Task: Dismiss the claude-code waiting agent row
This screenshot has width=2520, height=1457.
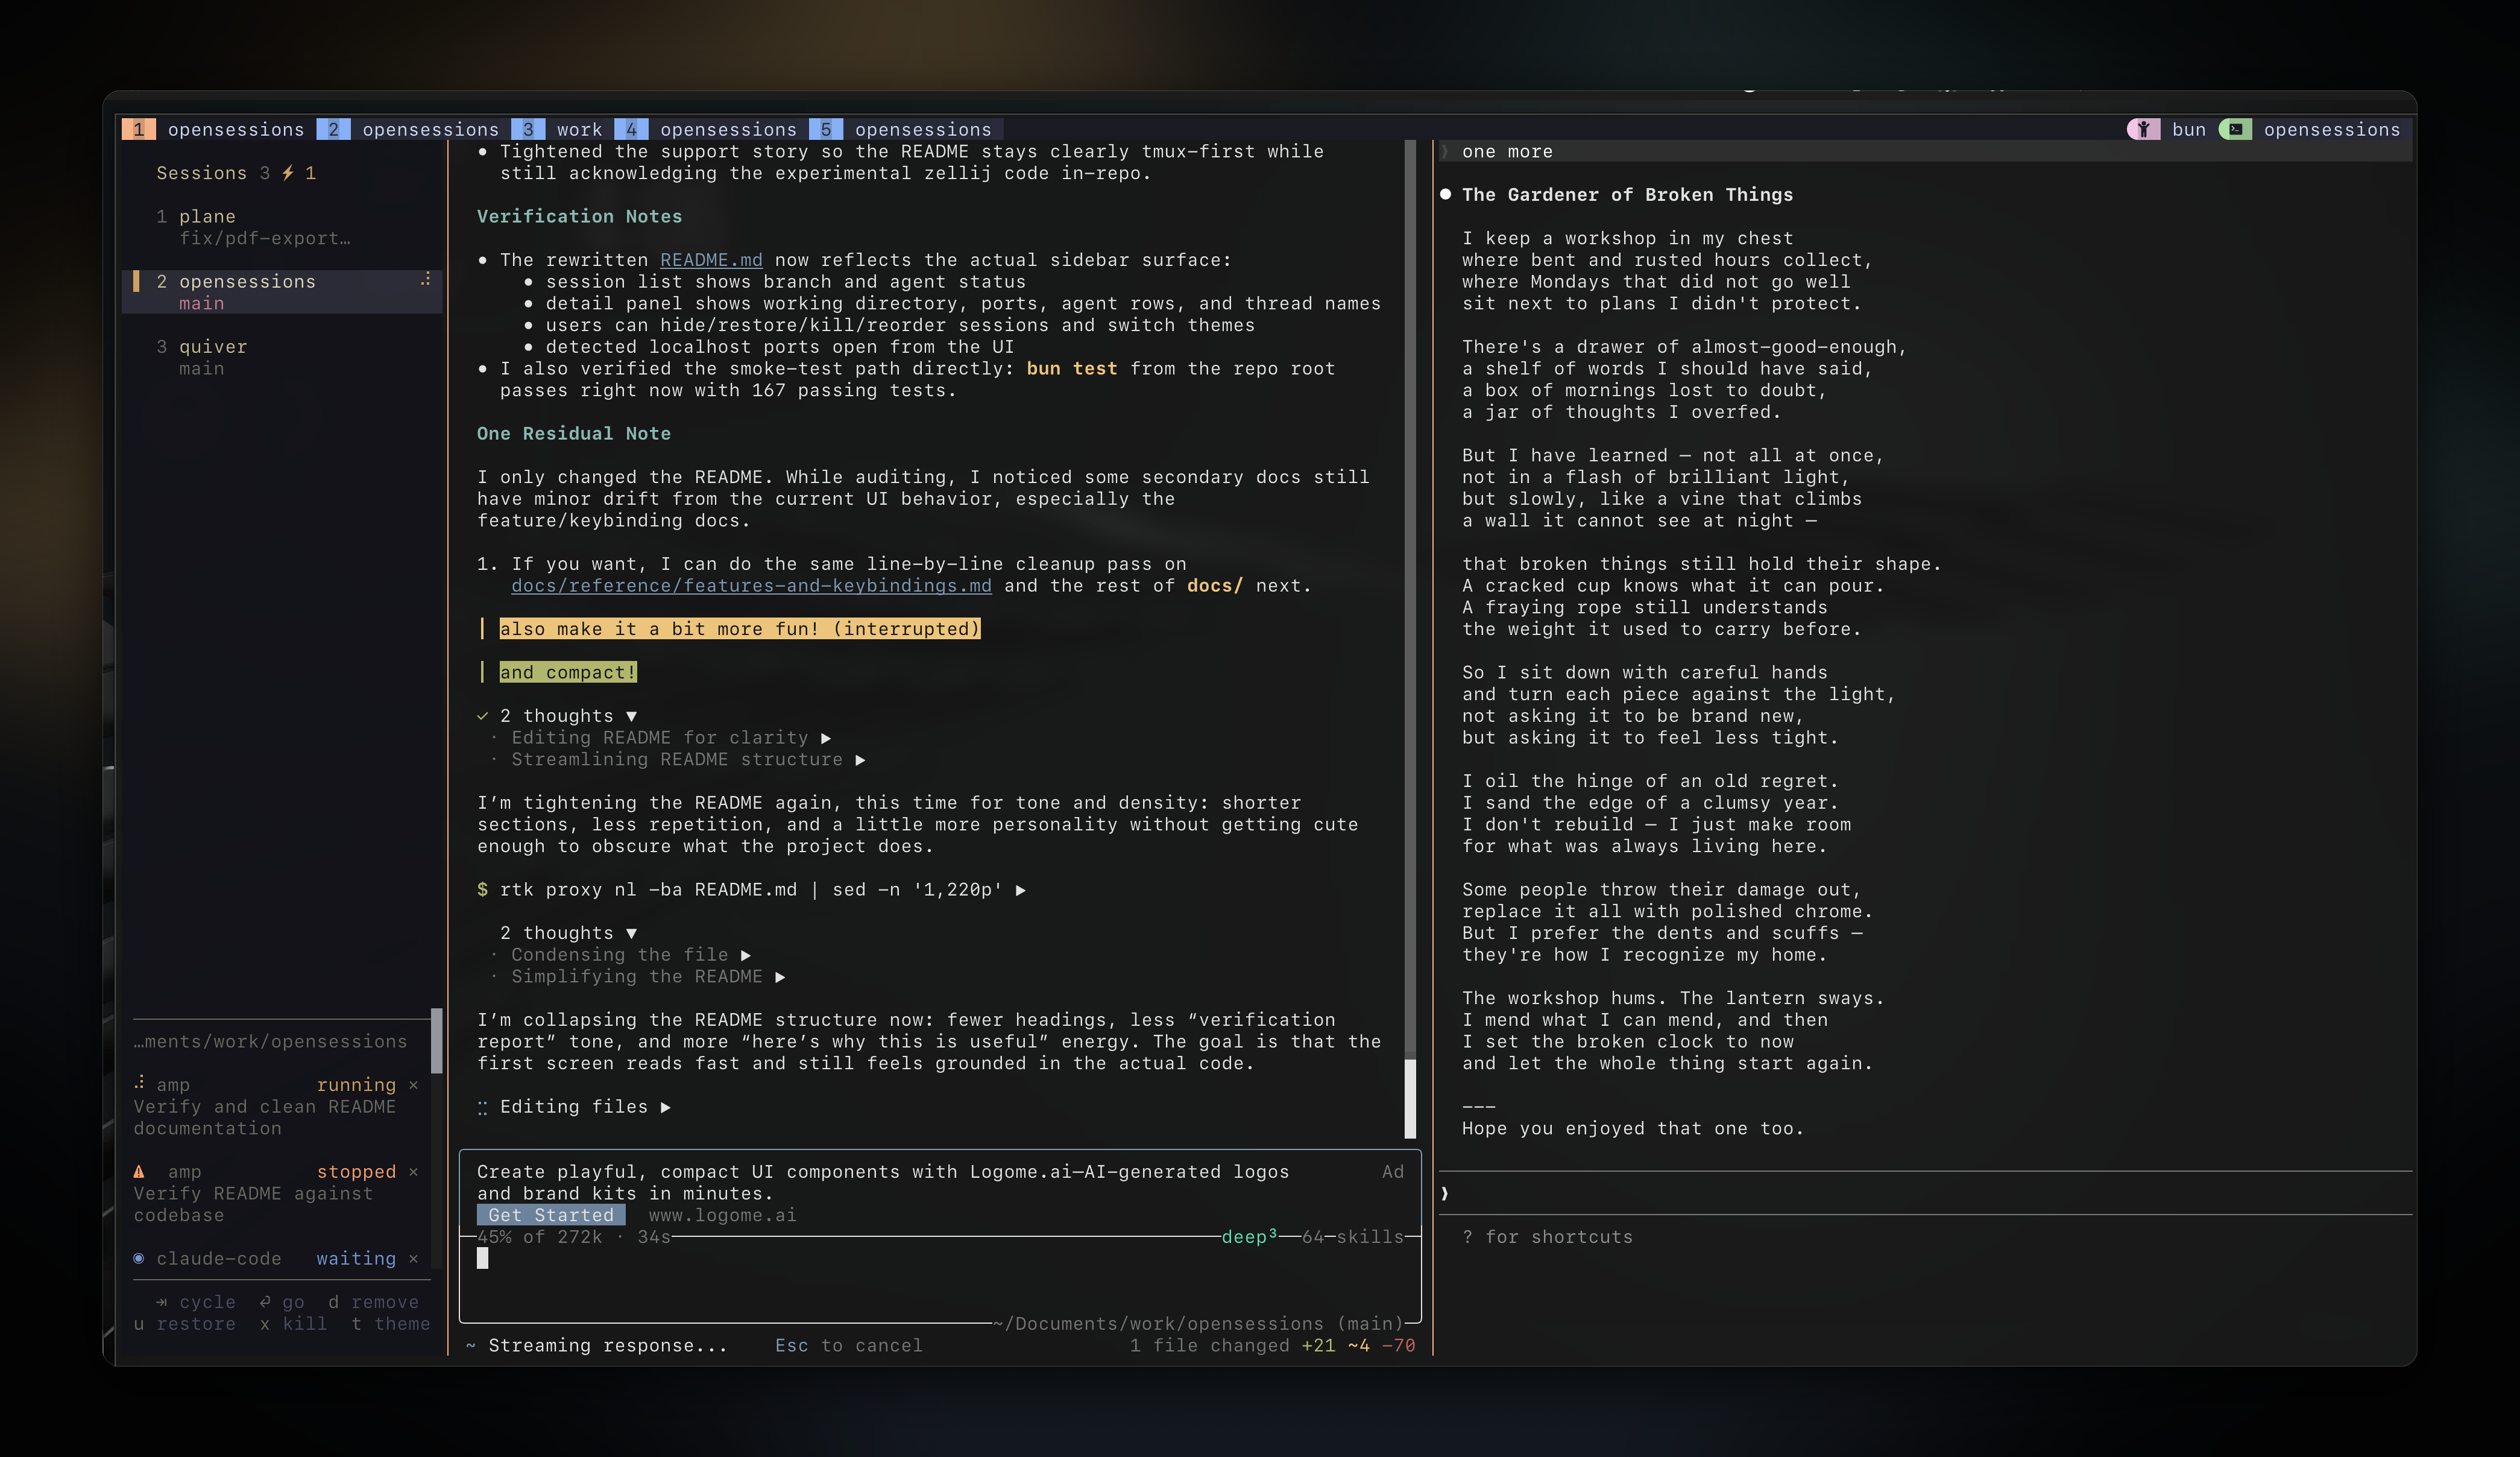Action: (413, 1258)
